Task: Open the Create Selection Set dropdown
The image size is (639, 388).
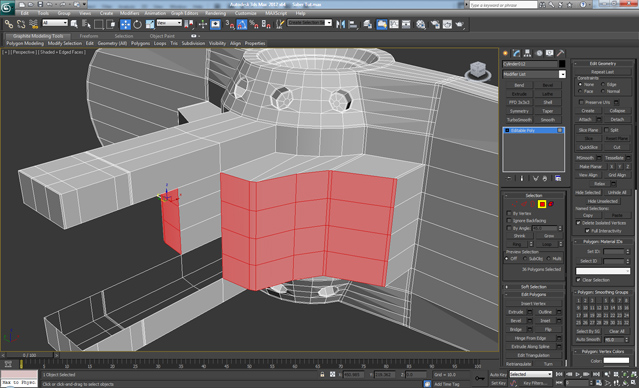Action: click(x=310, y=23)
